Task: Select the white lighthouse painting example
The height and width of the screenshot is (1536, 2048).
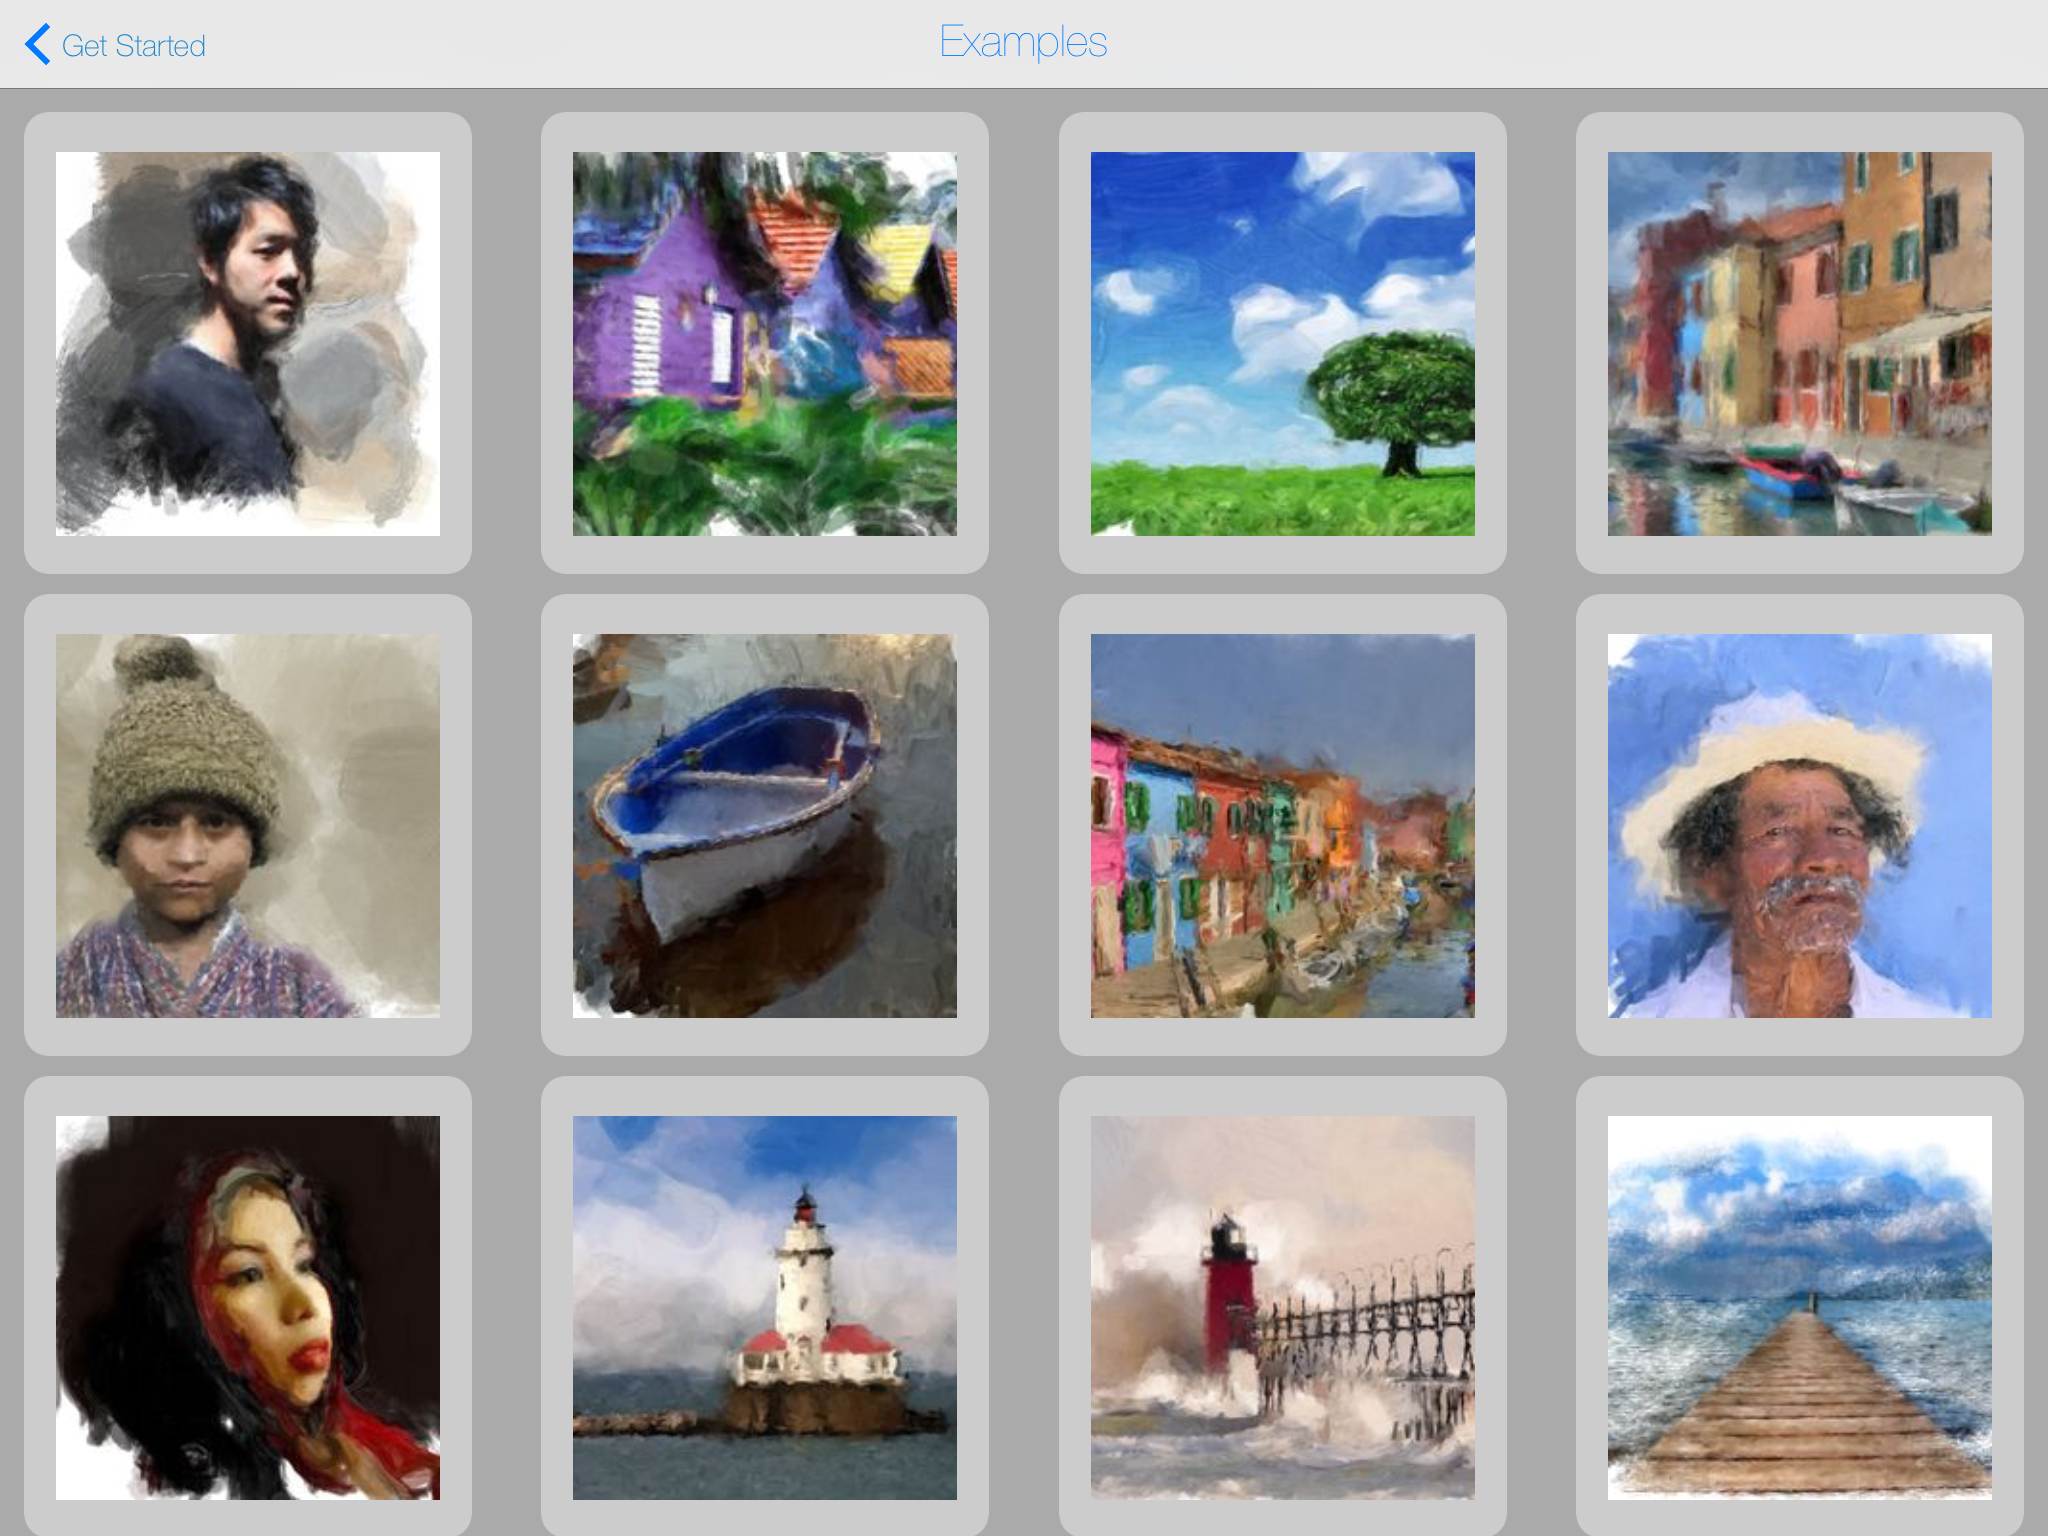Action: 765,1307
